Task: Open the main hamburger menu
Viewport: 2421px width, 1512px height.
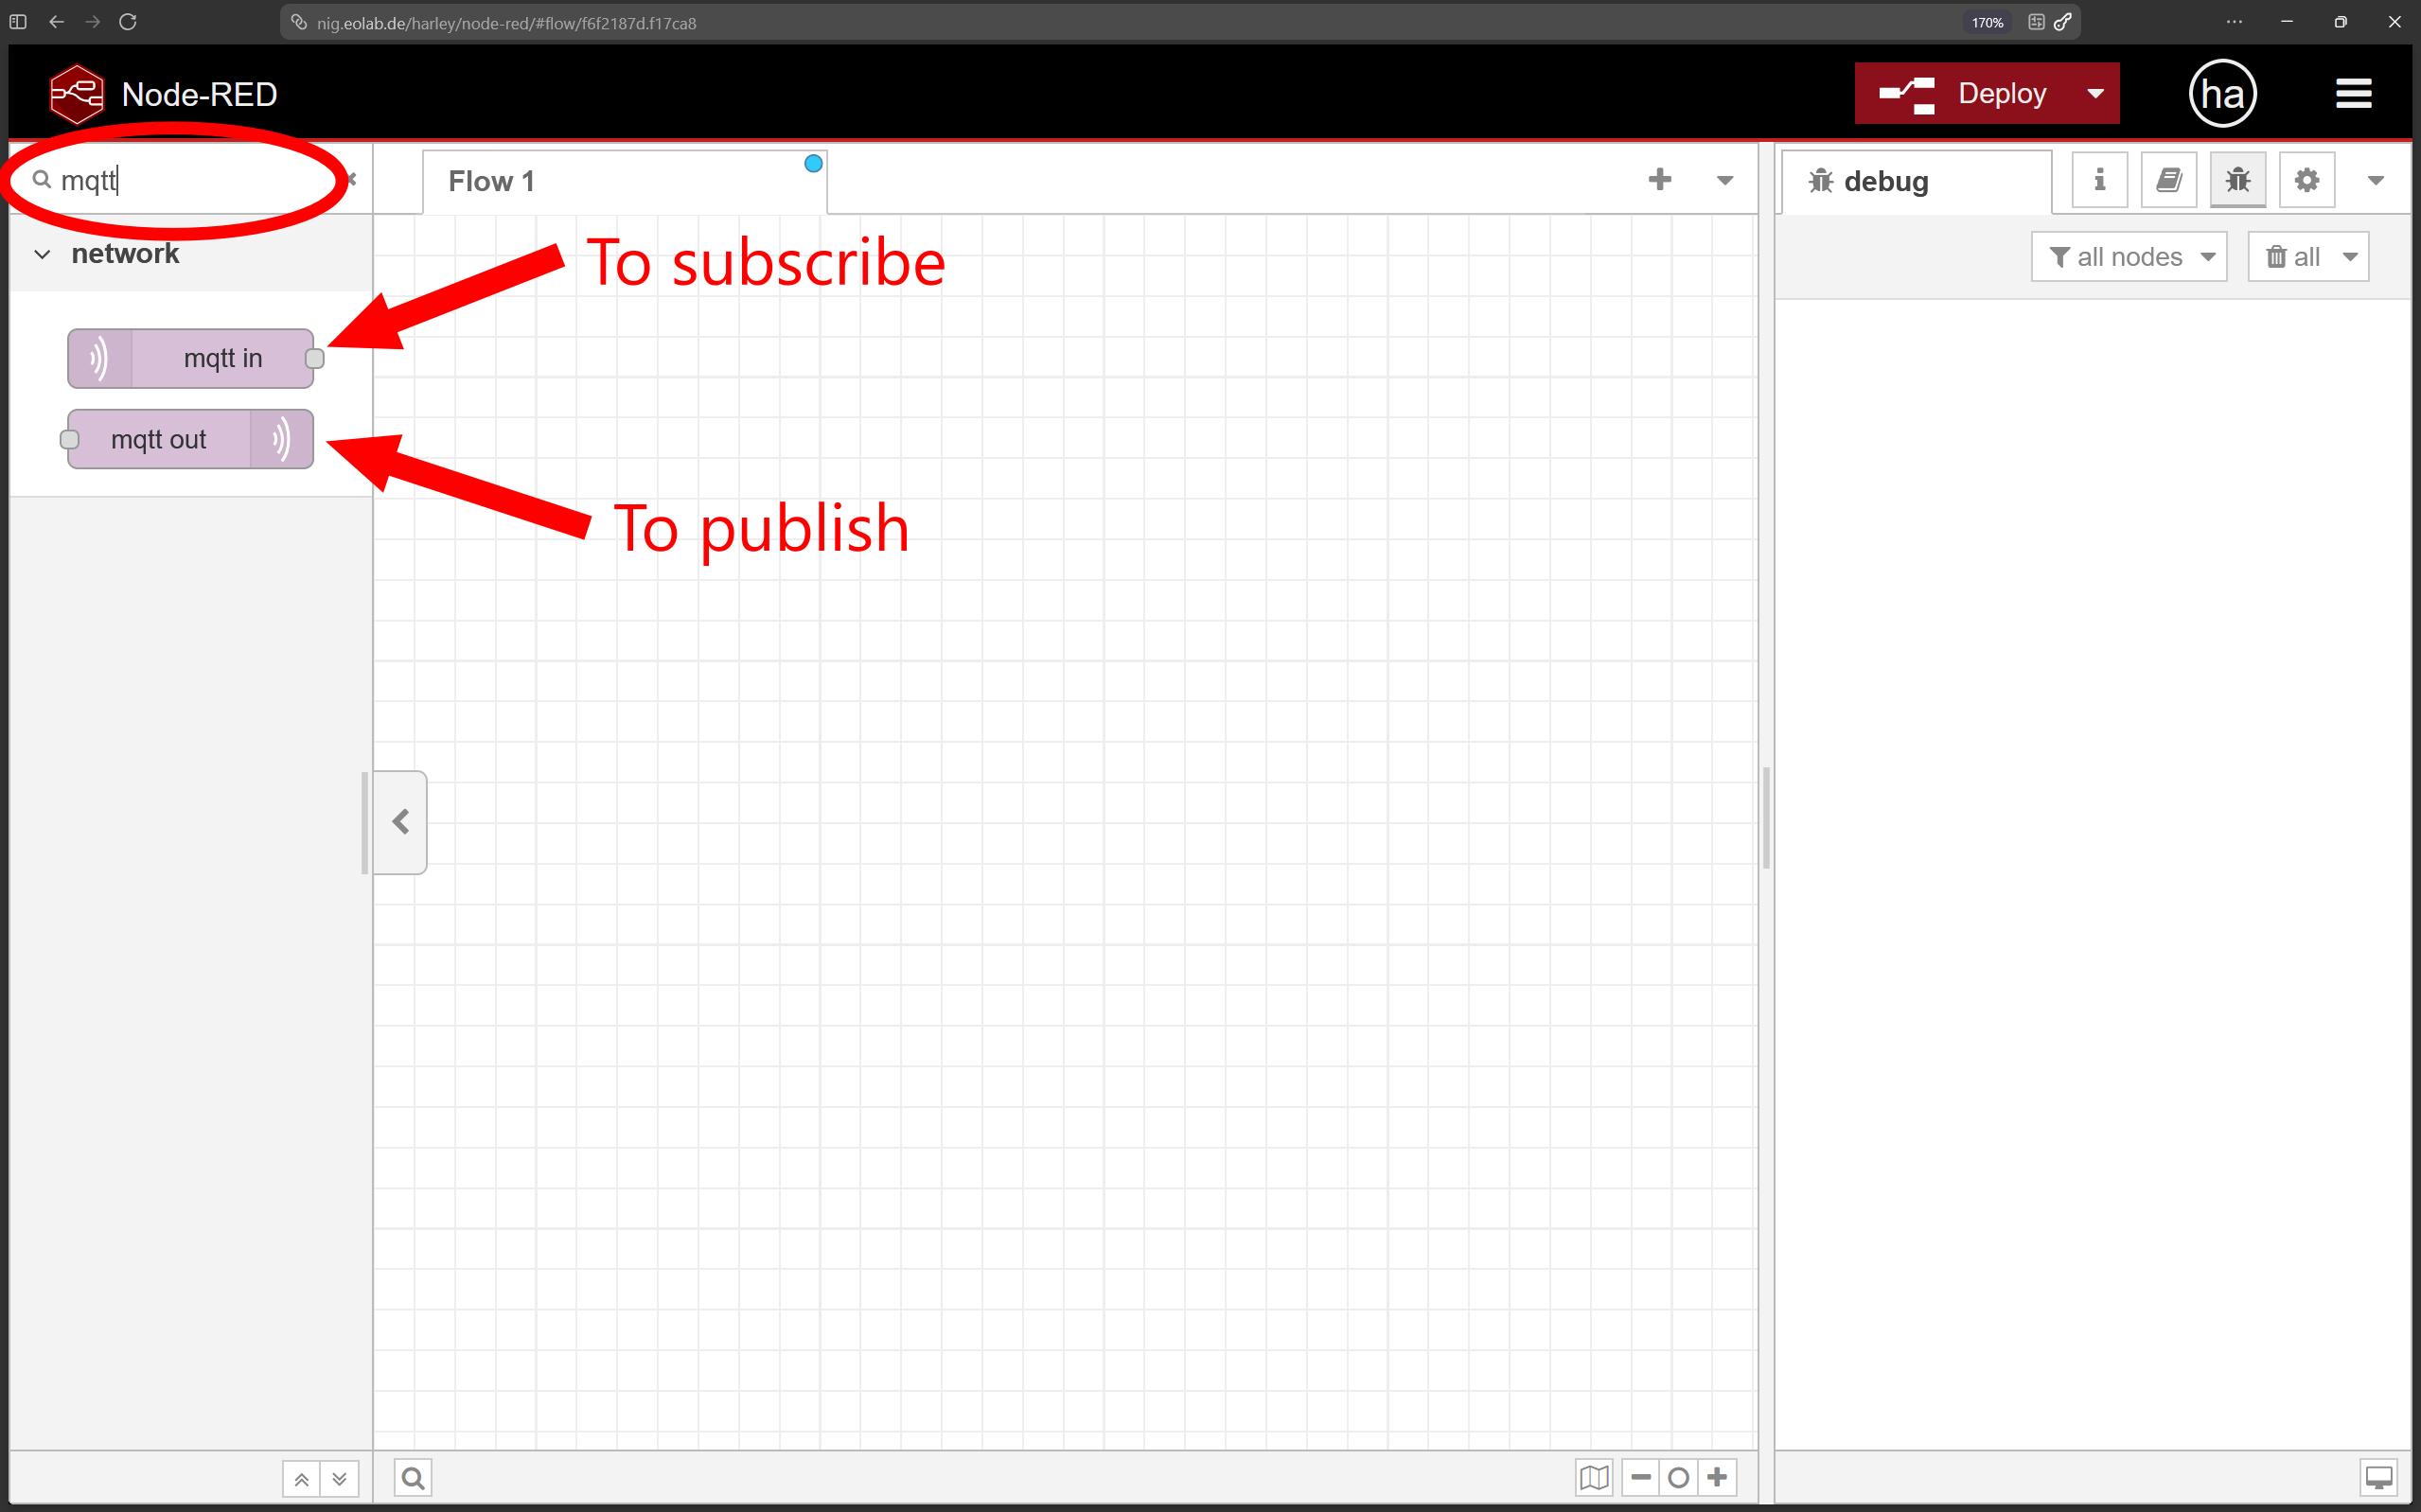Action: tap(2353, 93)
